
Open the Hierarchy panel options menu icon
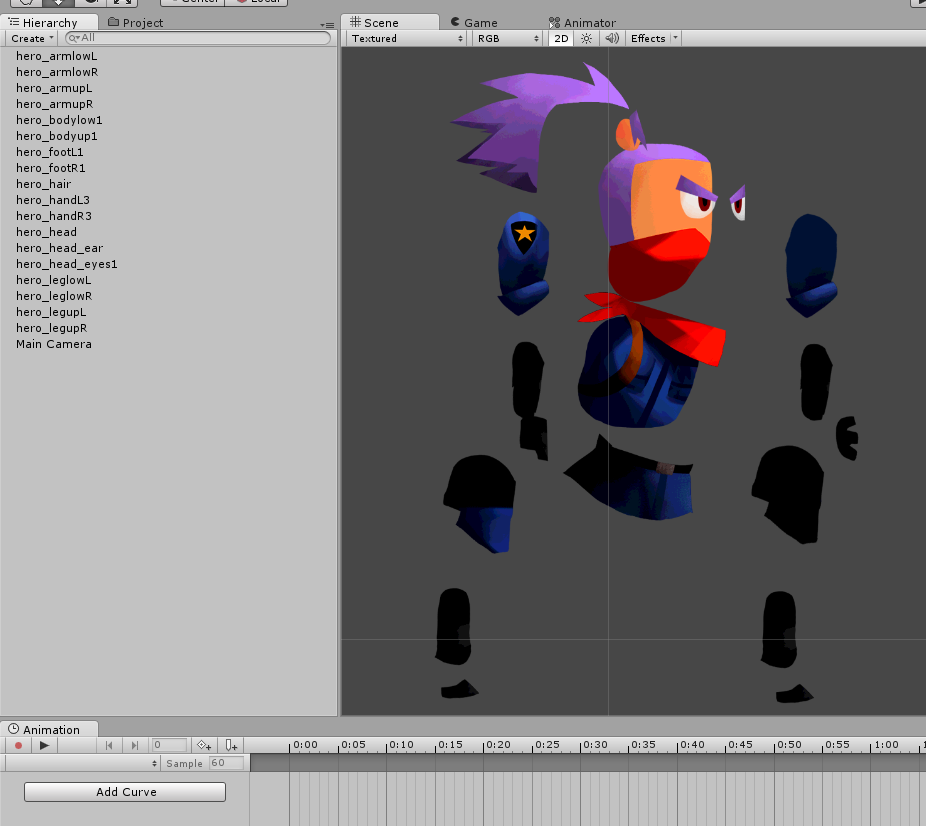pos(327,25)
